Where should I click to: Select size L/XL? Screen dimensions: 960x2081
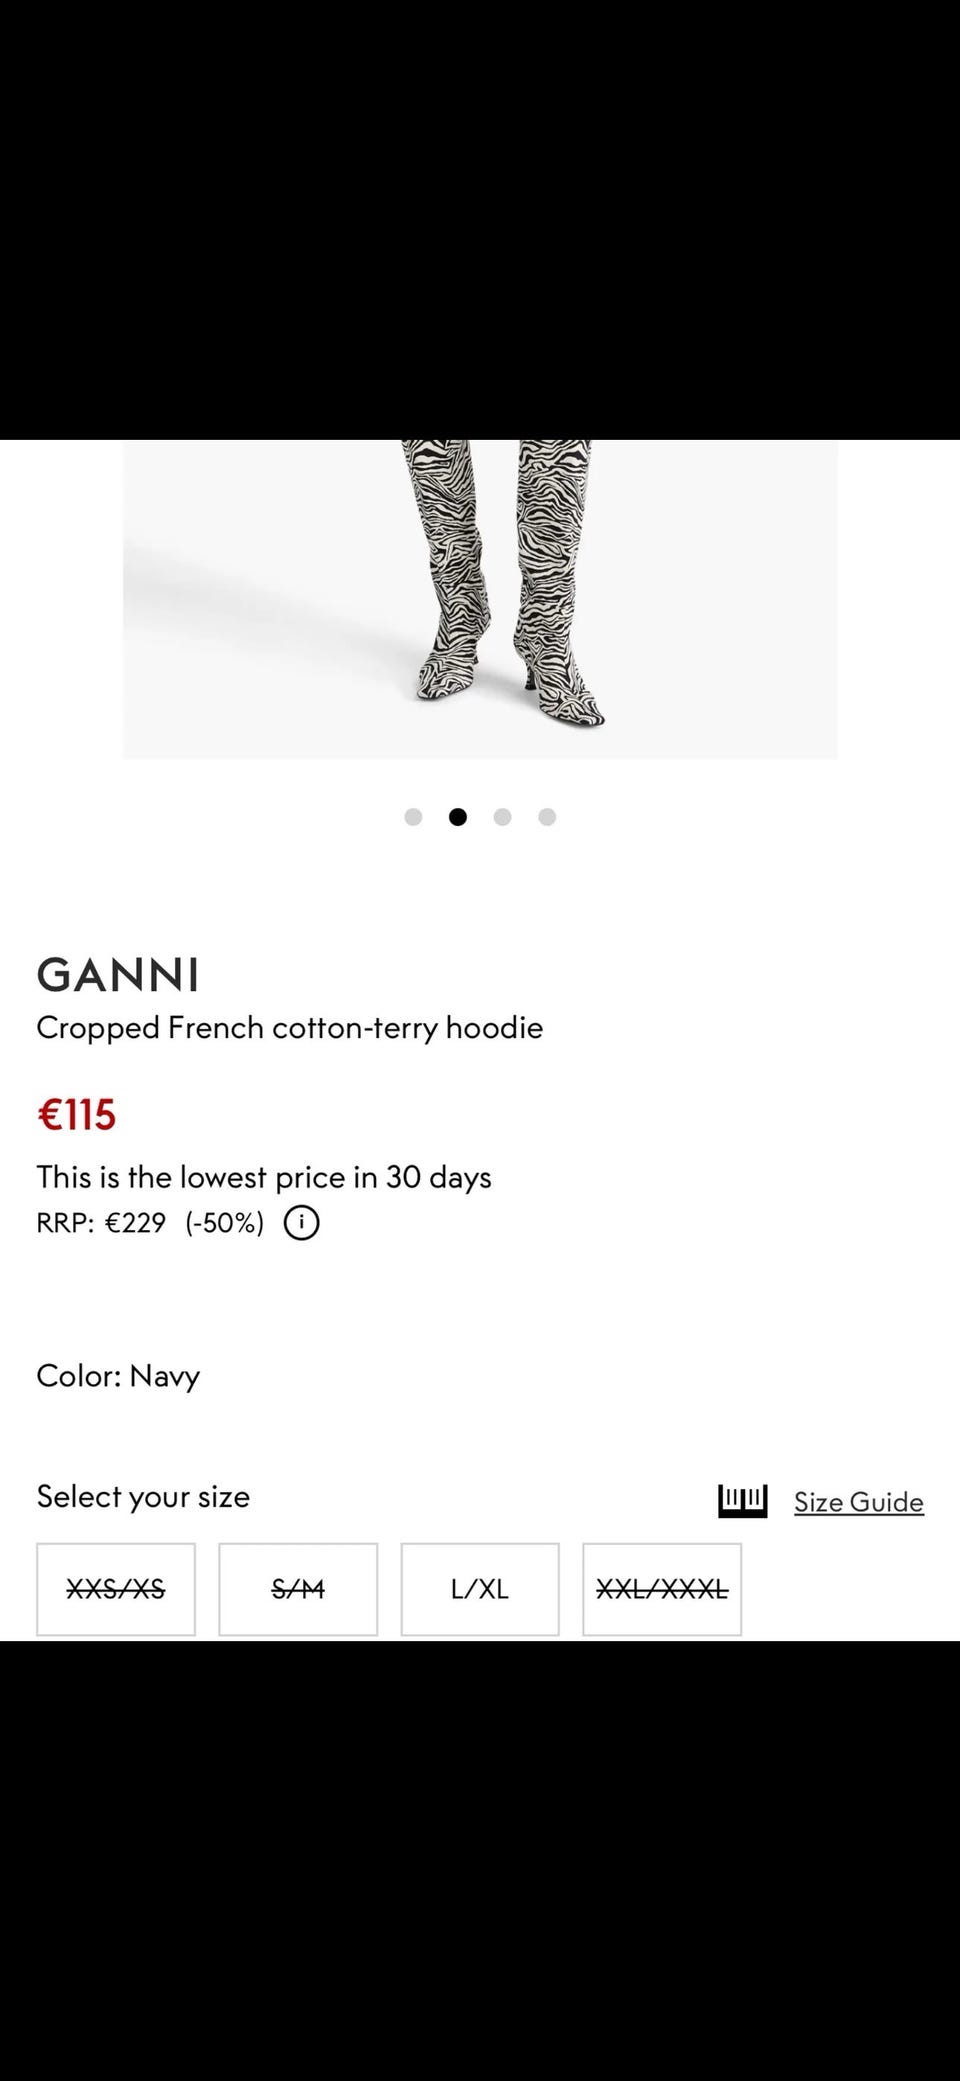tap(480, 1589)
